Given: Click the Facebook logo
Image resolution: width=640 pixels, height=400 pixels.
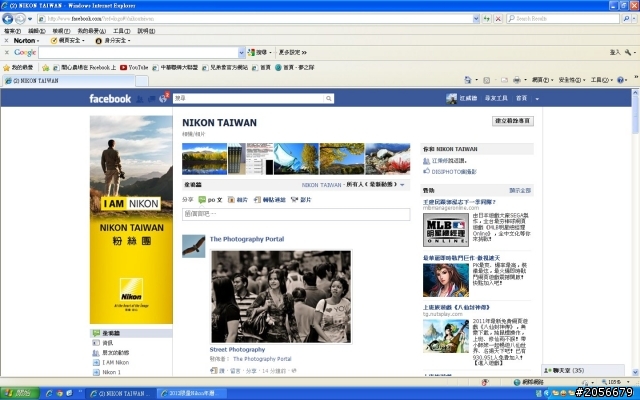Looking at the screenshot, I should tap(110, 98).
